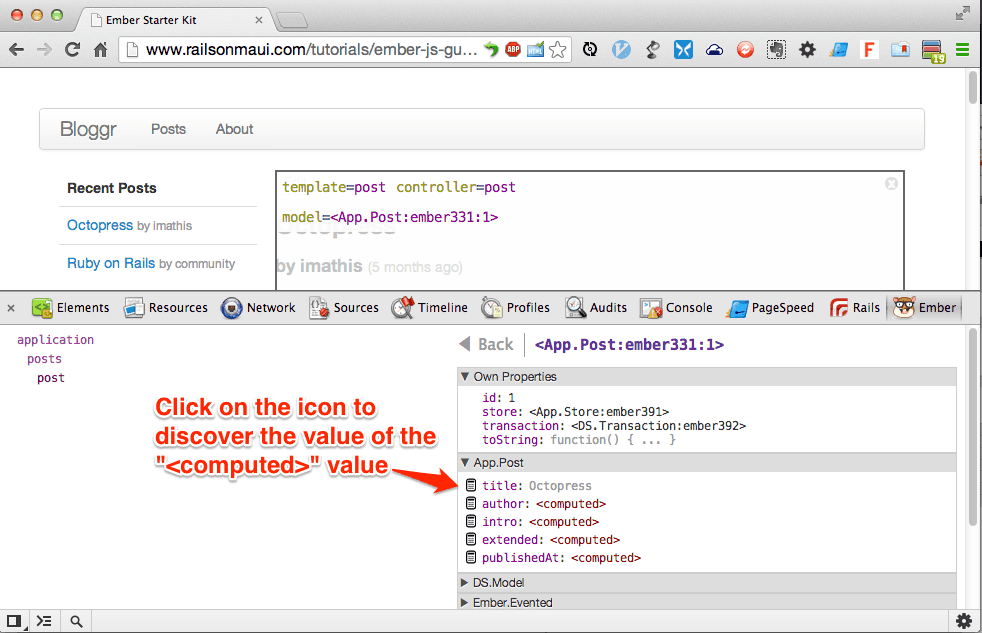
Task: Bookmark this page with the star icon
Action: point(558,49)
